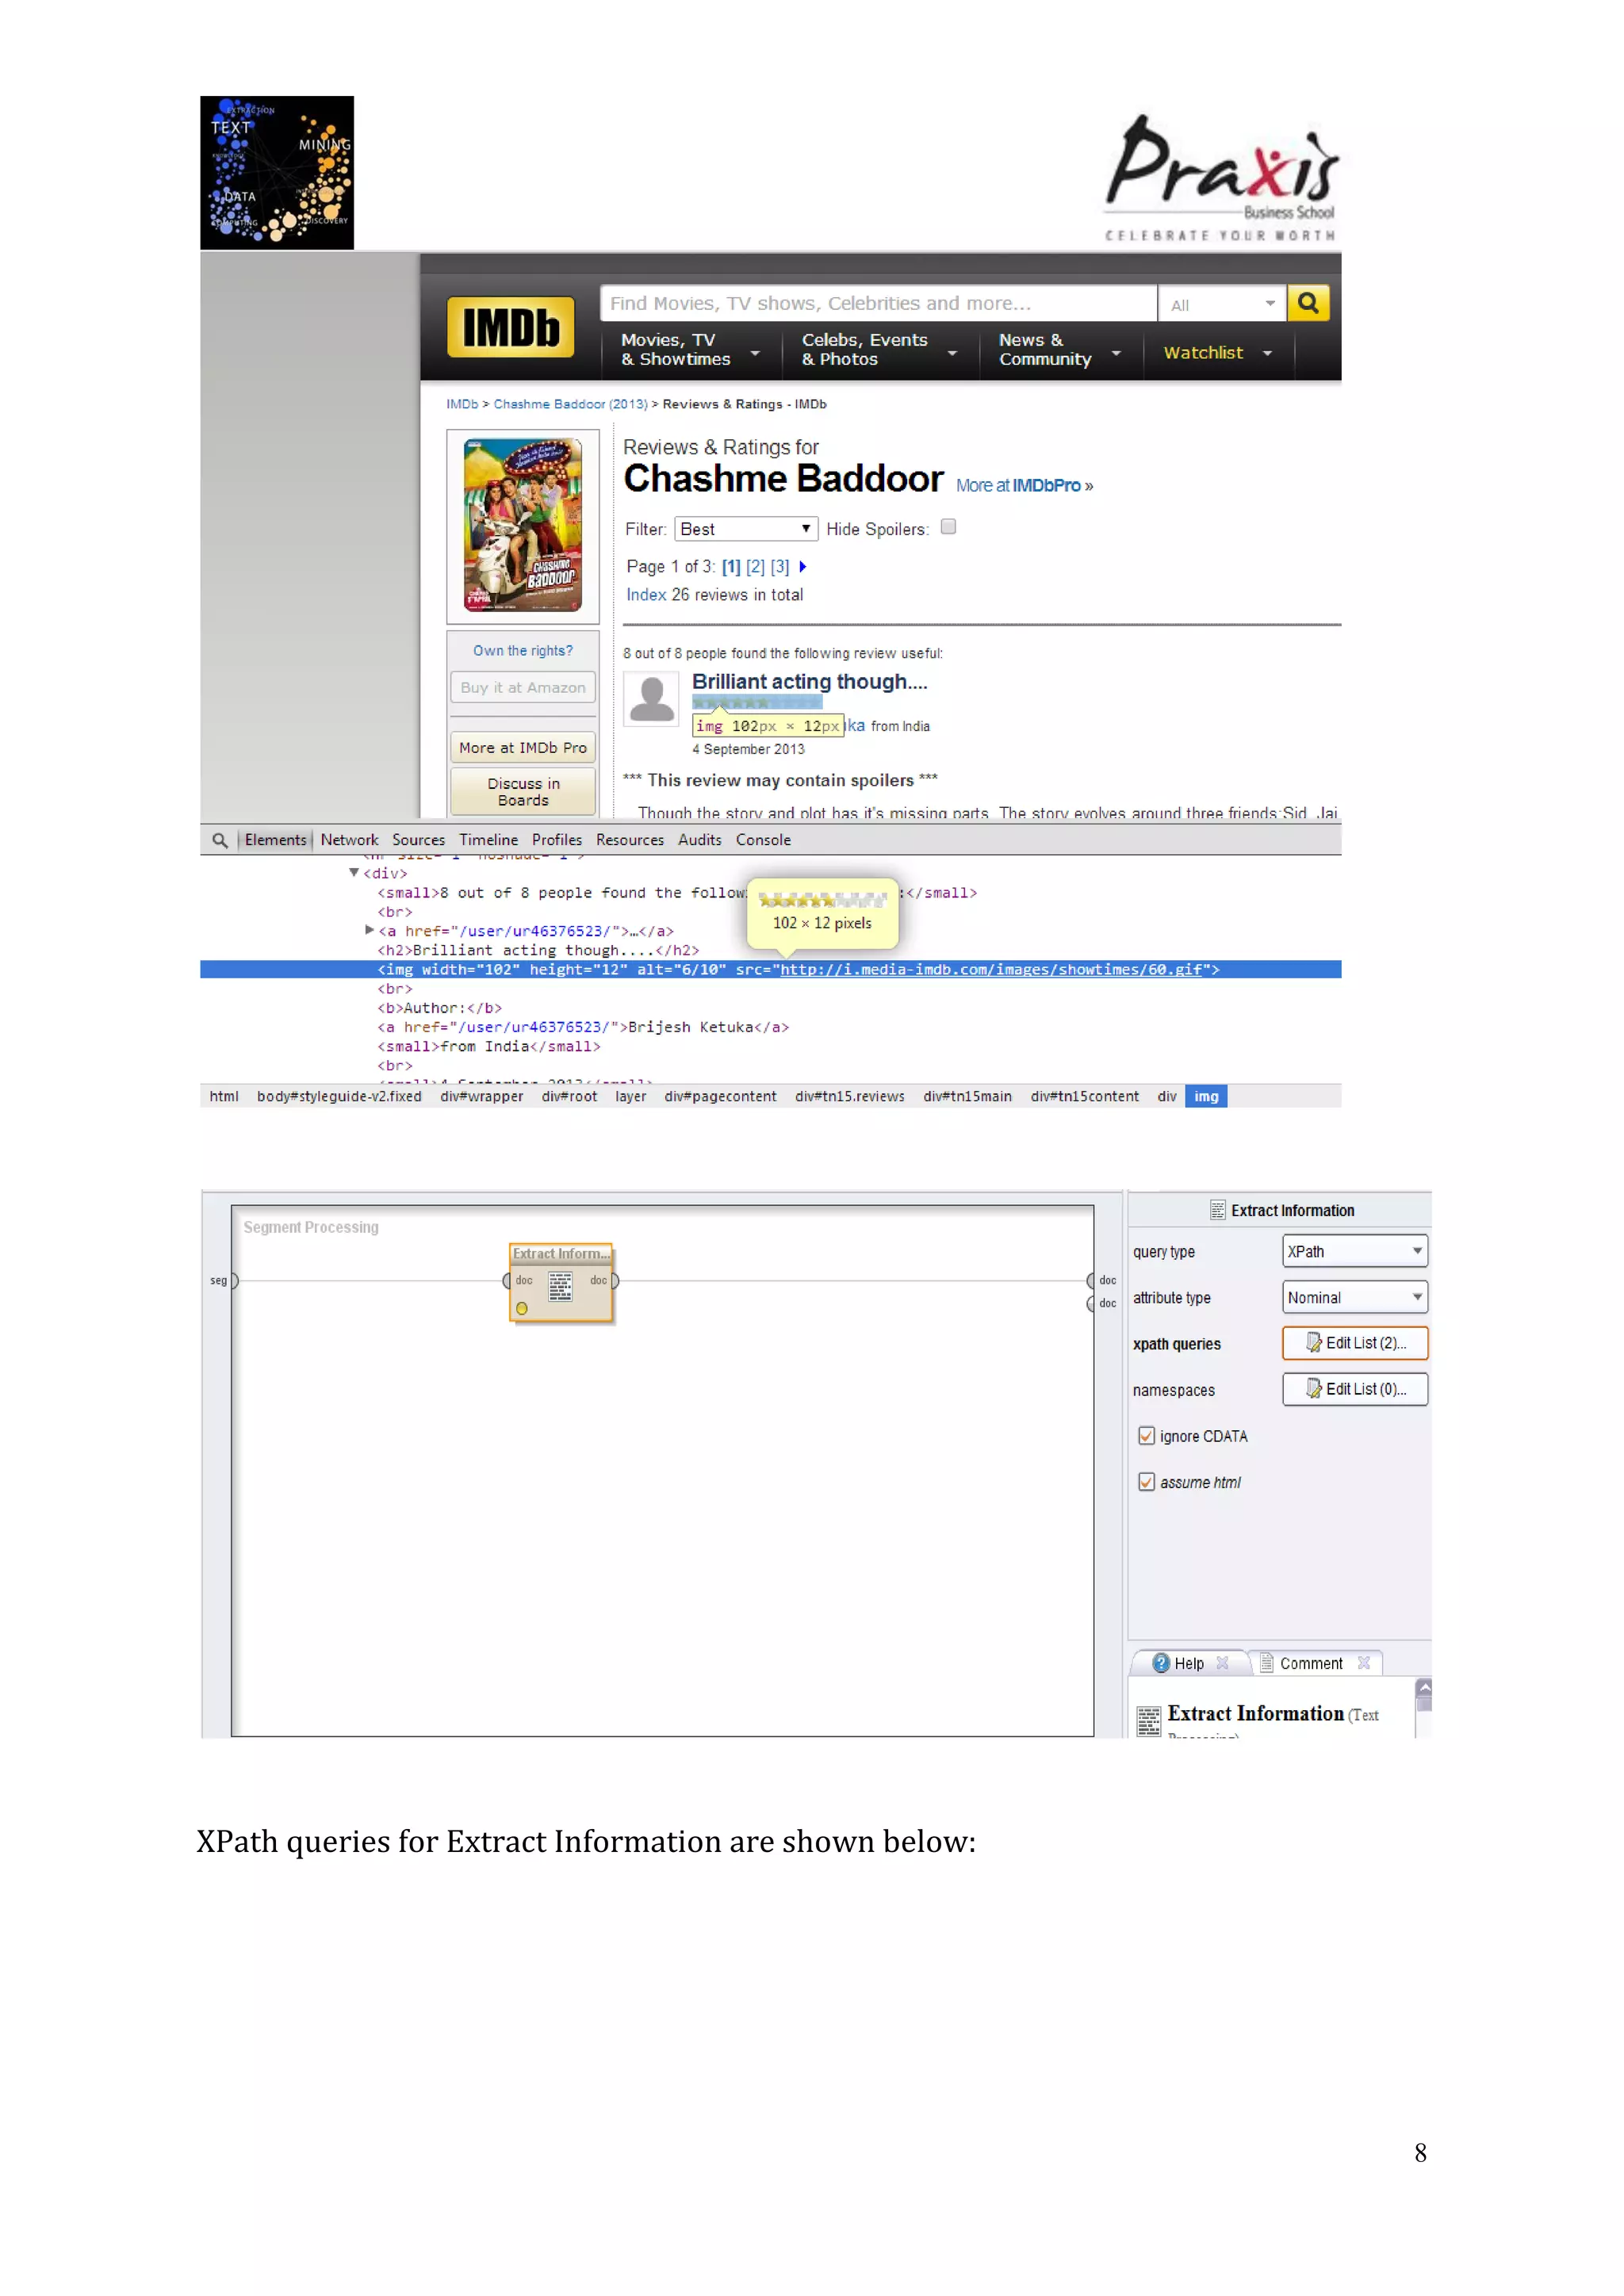The image size is (1624, 2296).
Task: Open the Comment tab
Action: [1311, 1663]
